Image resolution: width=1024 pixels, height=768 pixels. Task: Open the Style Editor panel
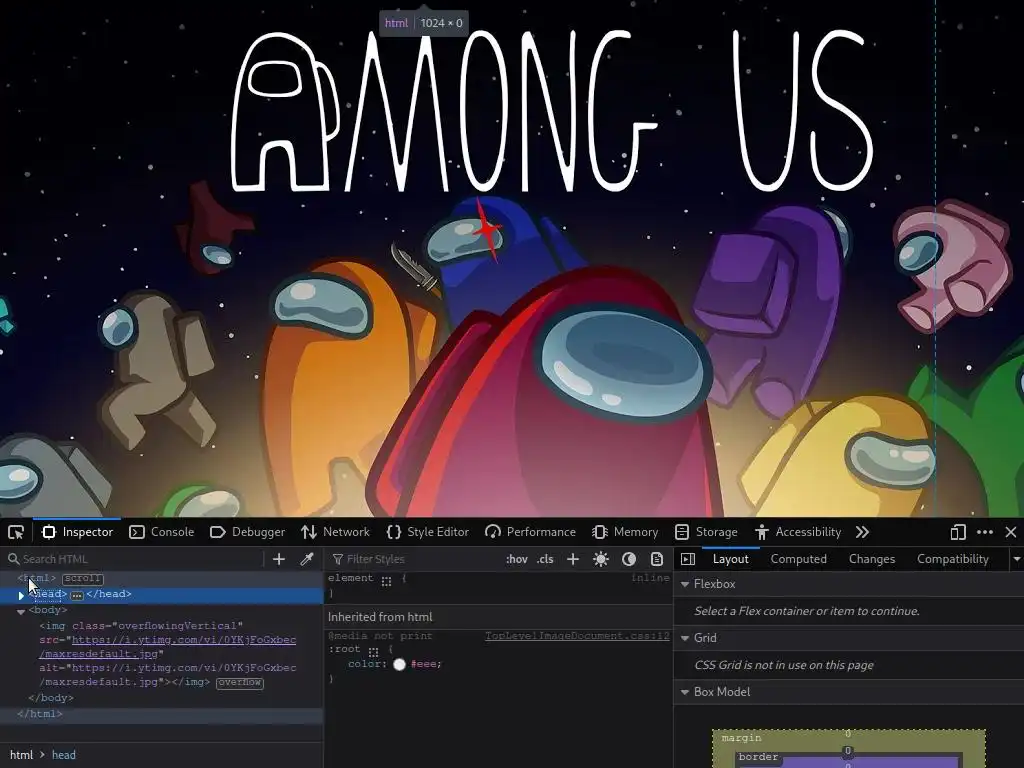click(428, 532)
